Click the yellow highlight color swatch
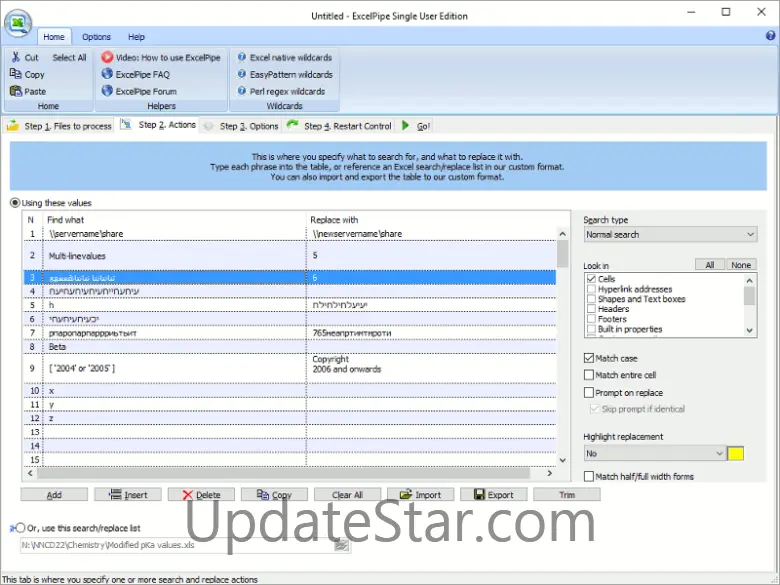The height and width of the screenshot is (585, 780). pos(736,453)
